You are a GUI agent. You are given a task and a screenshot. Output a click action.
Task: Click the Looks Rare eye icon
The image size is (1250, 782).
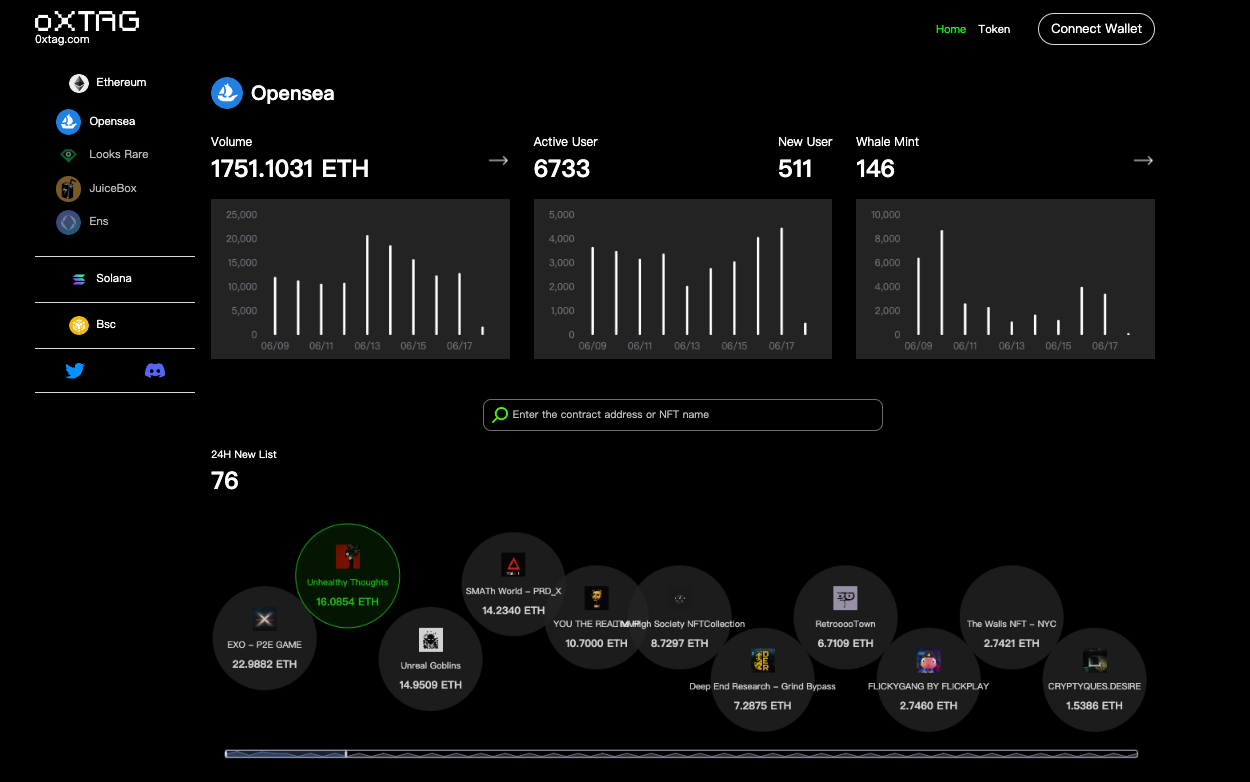68,155
